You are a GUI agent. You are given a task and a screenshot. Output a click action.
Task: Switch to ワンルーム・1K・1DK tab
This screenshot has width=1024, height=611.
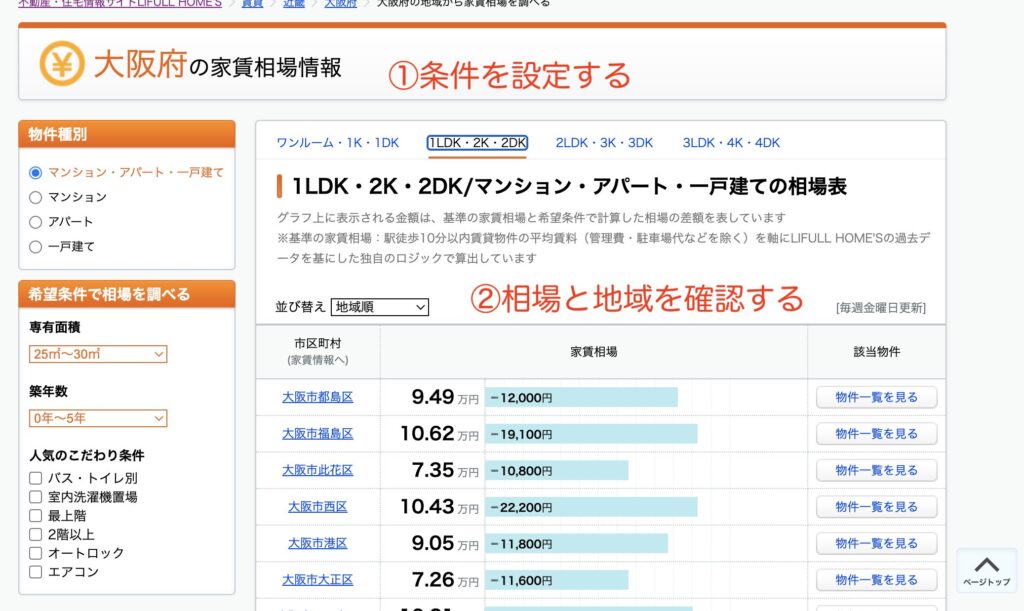tap(337, 143)
